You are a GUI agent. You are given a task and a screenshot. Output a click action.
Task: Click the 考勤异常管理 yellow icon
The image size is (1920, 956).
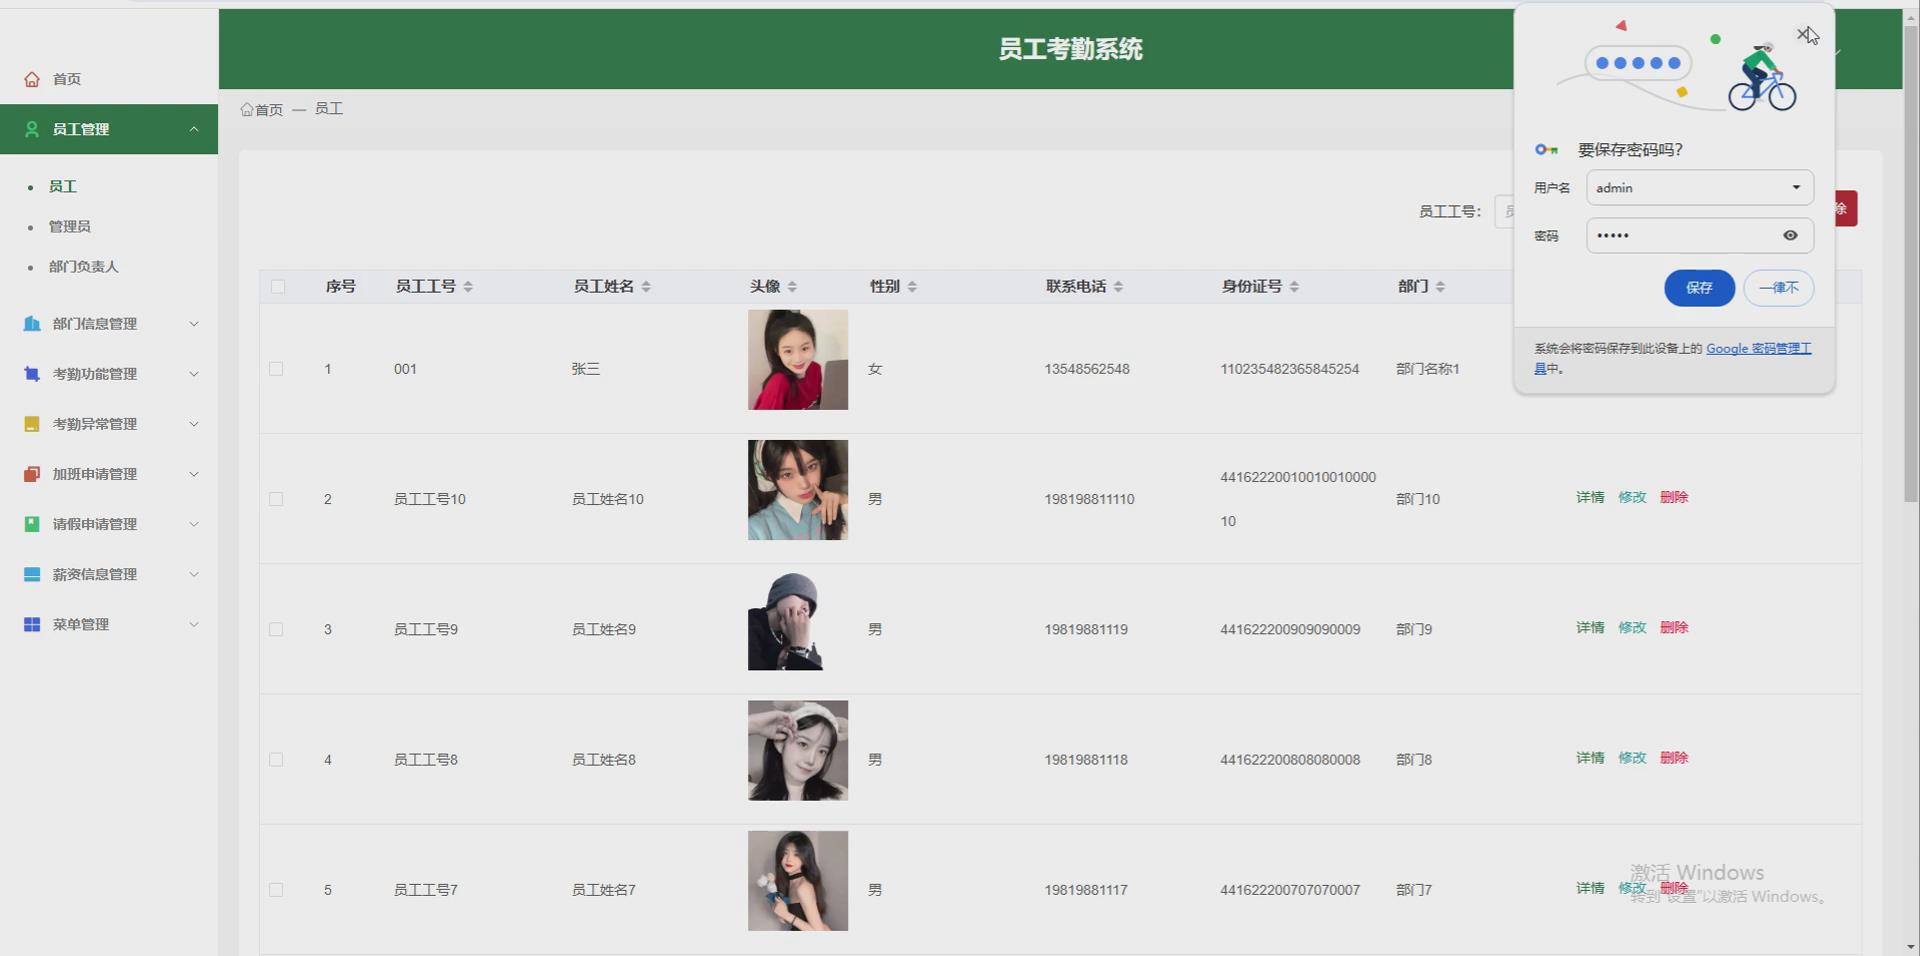coord(32,424)
